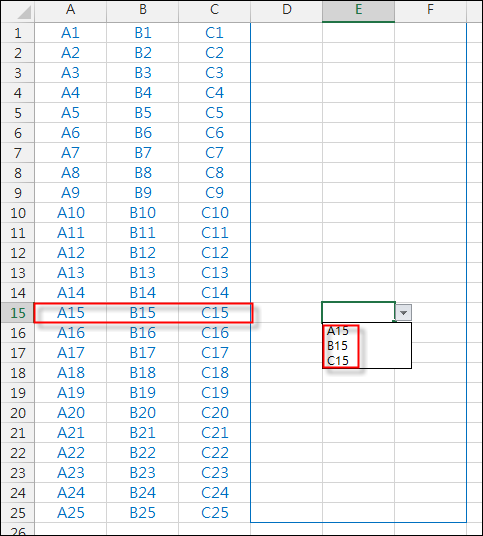Click cell containing B25
Viewport: 483px width, 536px height.
point(143,513)
